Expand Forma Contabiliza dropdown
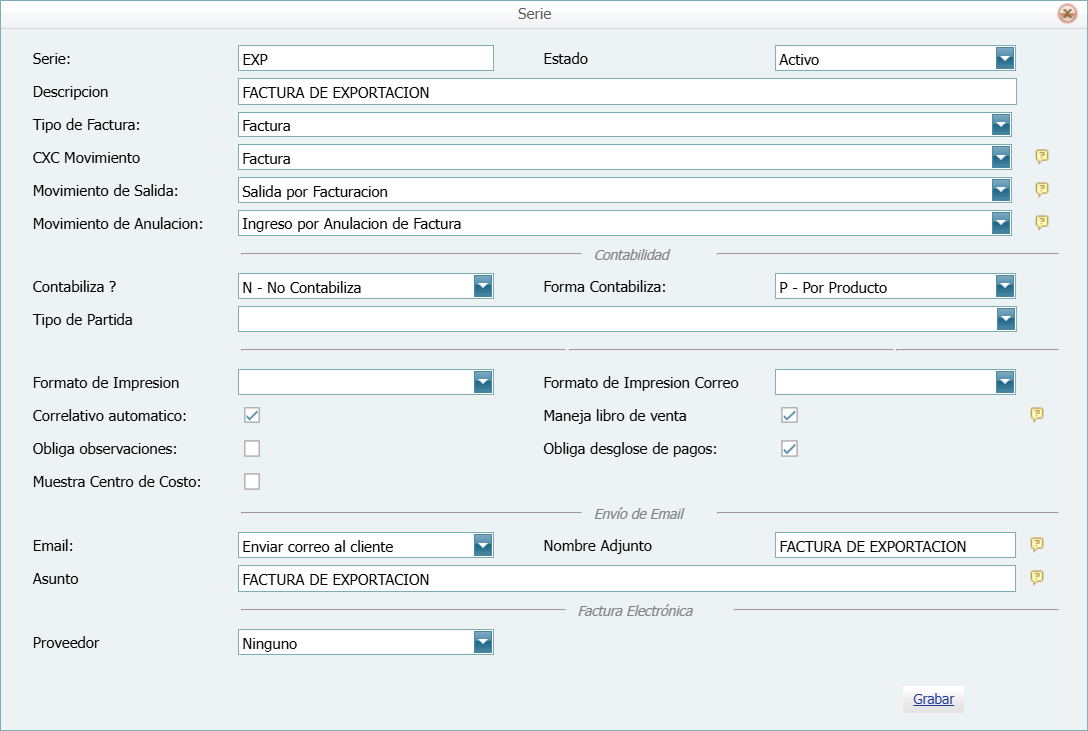The image size is (1088, 731). point(1005,287)
